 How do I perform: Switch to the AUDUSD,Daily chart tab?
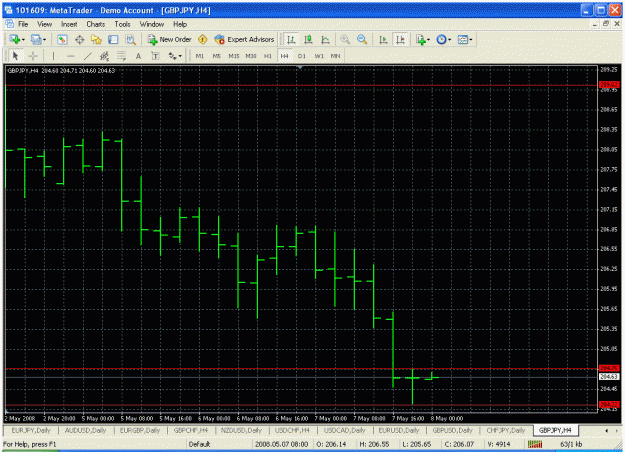point(85,430)
